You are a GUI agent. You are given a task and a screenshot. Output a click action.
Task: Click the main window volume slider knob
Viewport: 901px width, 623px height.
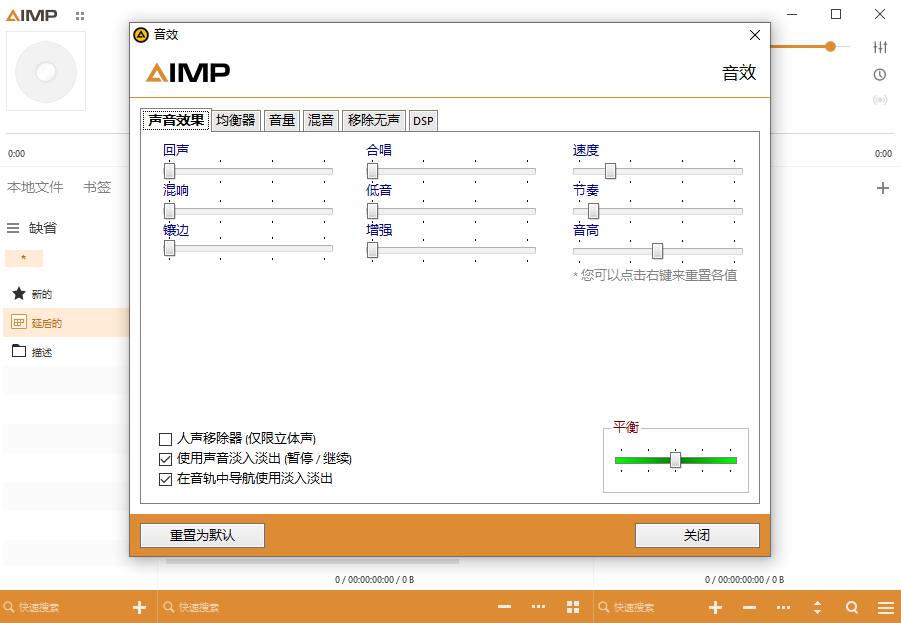[830, 47]
